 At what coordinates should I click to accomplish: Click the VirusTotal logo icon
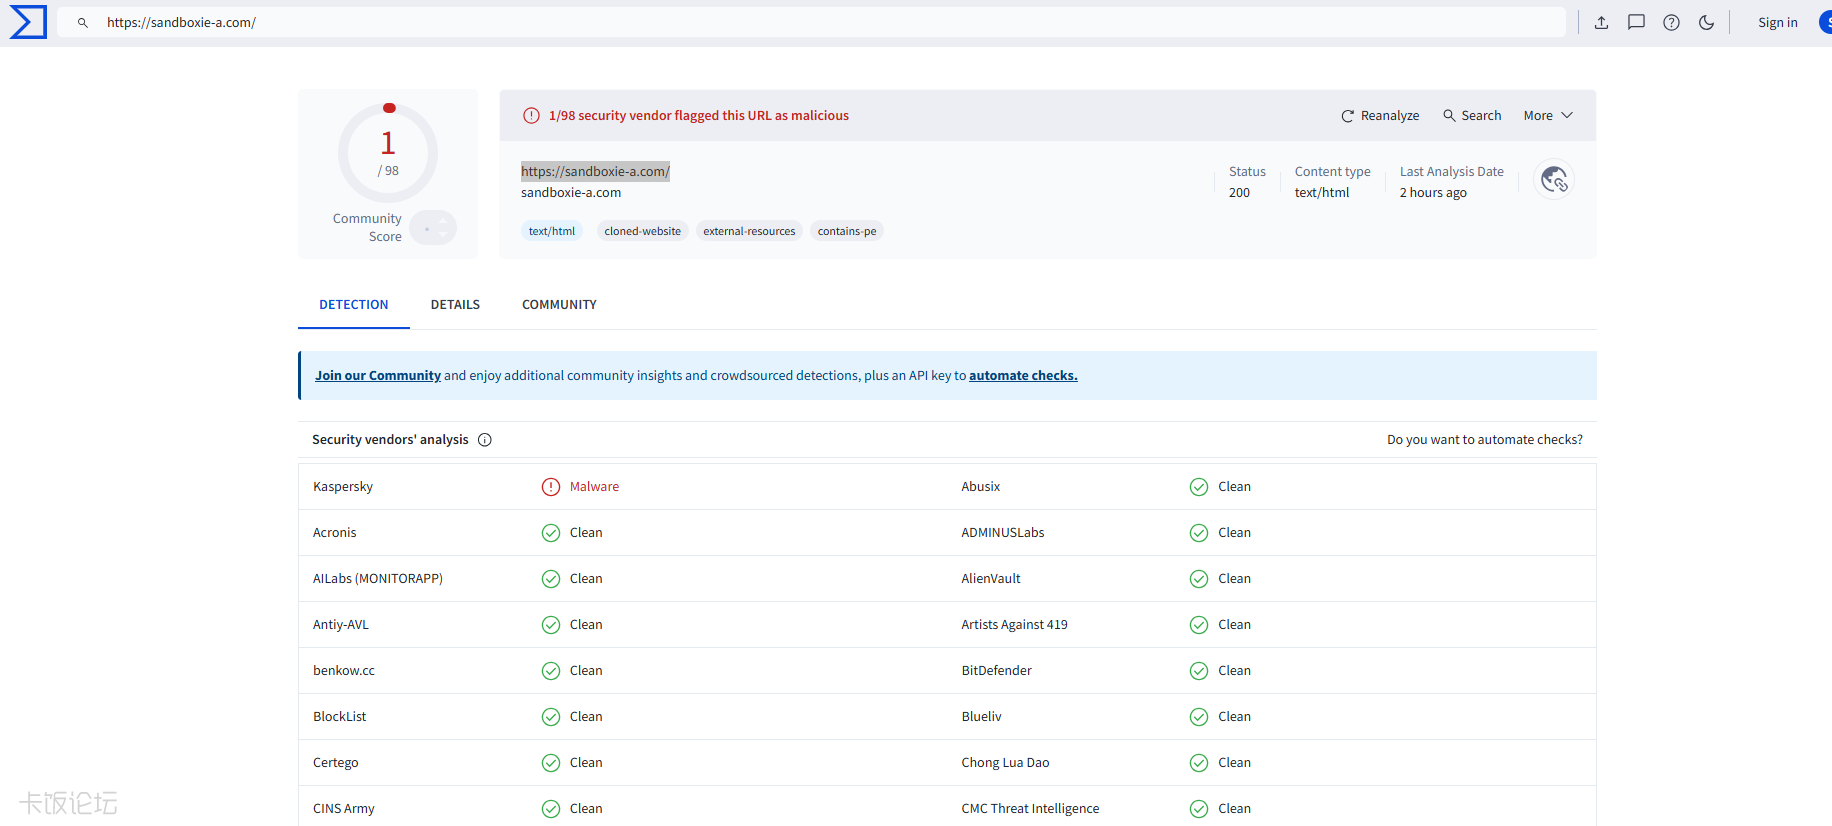tap(28, 22)
